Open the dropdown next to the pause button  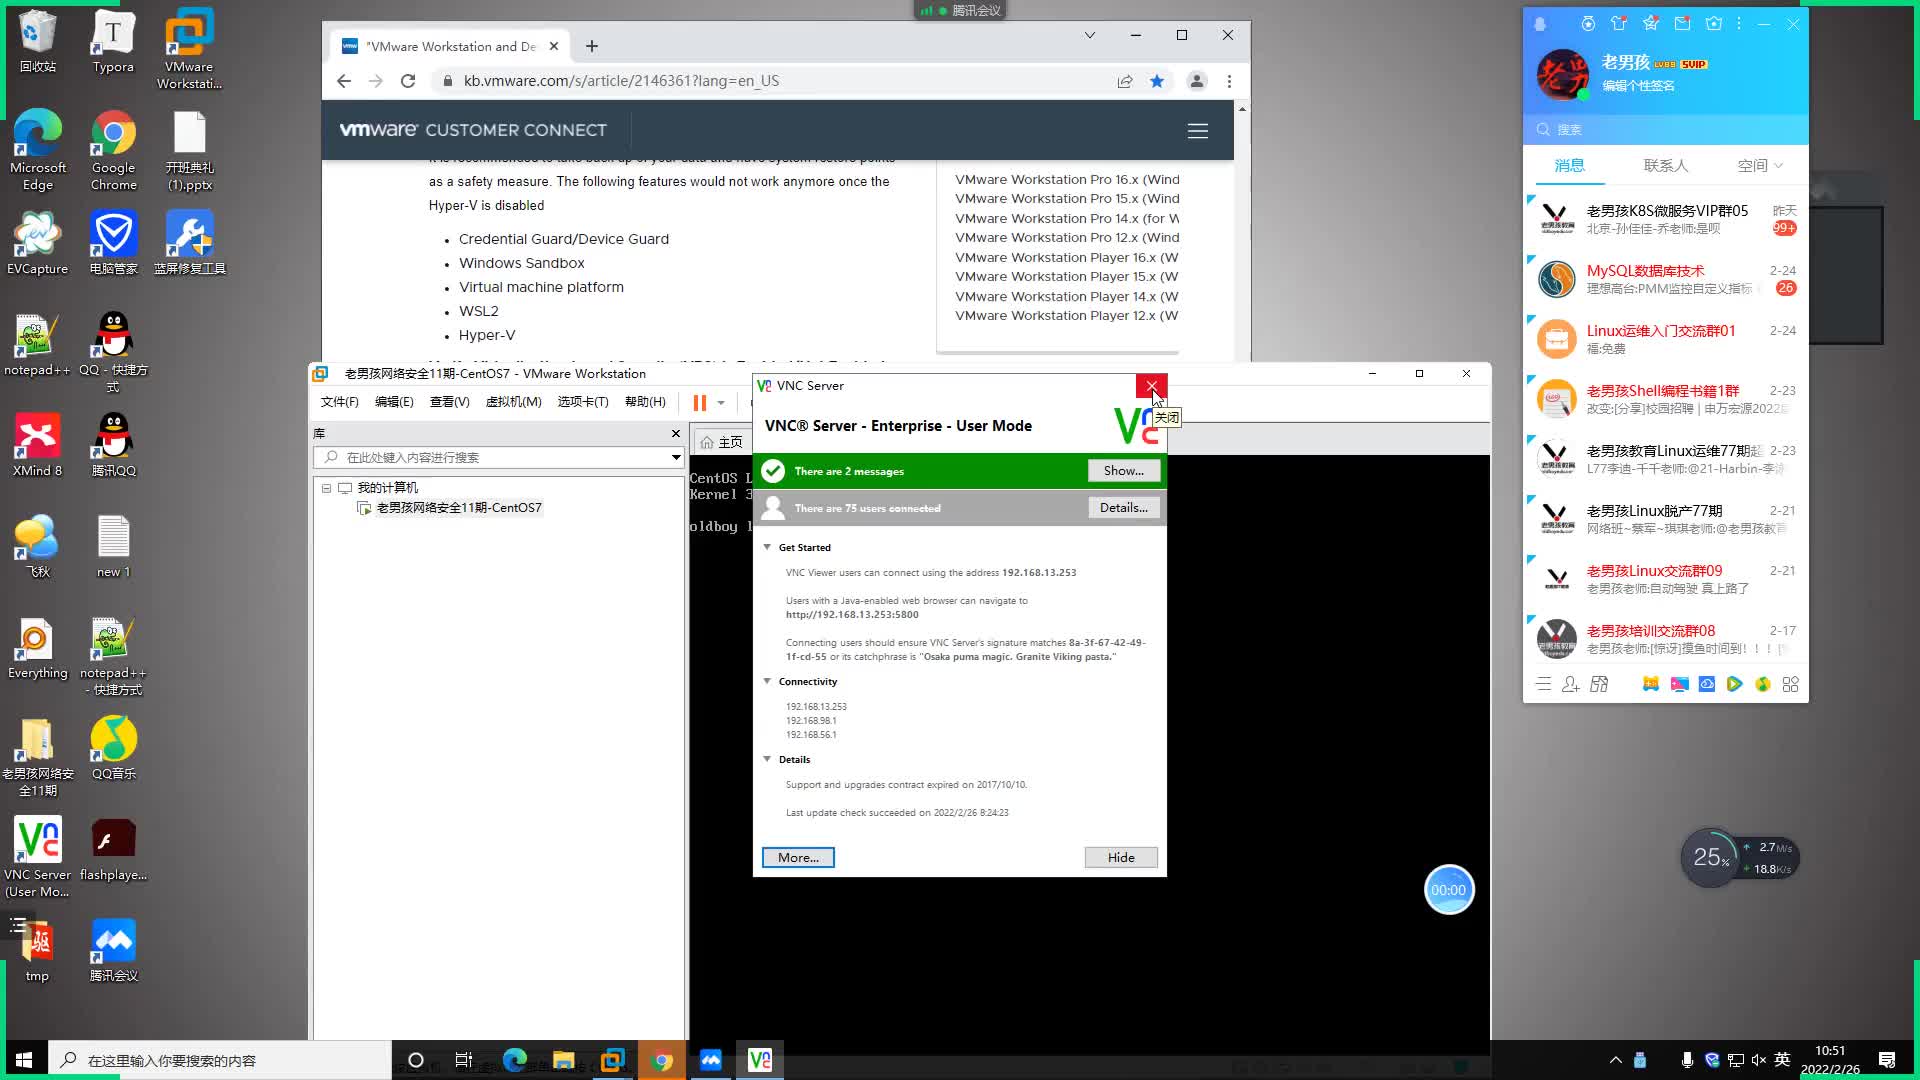721,402
